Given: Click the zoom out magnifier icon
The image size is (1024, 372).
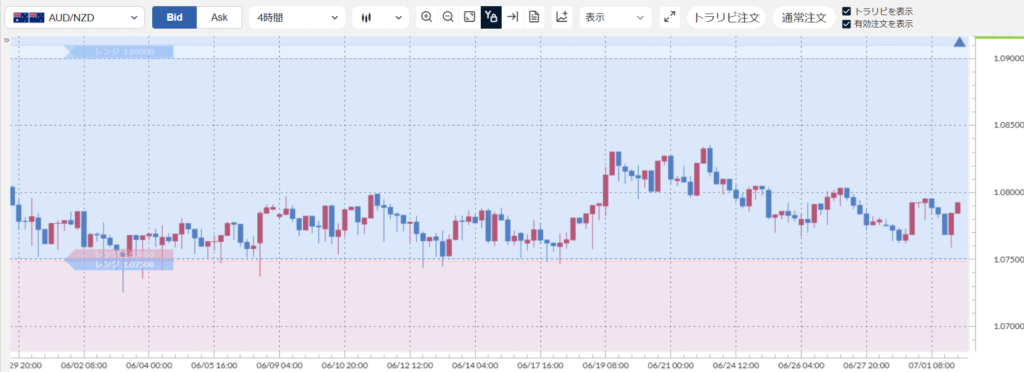Looking at the screenshot, I should tap(448, 18).
